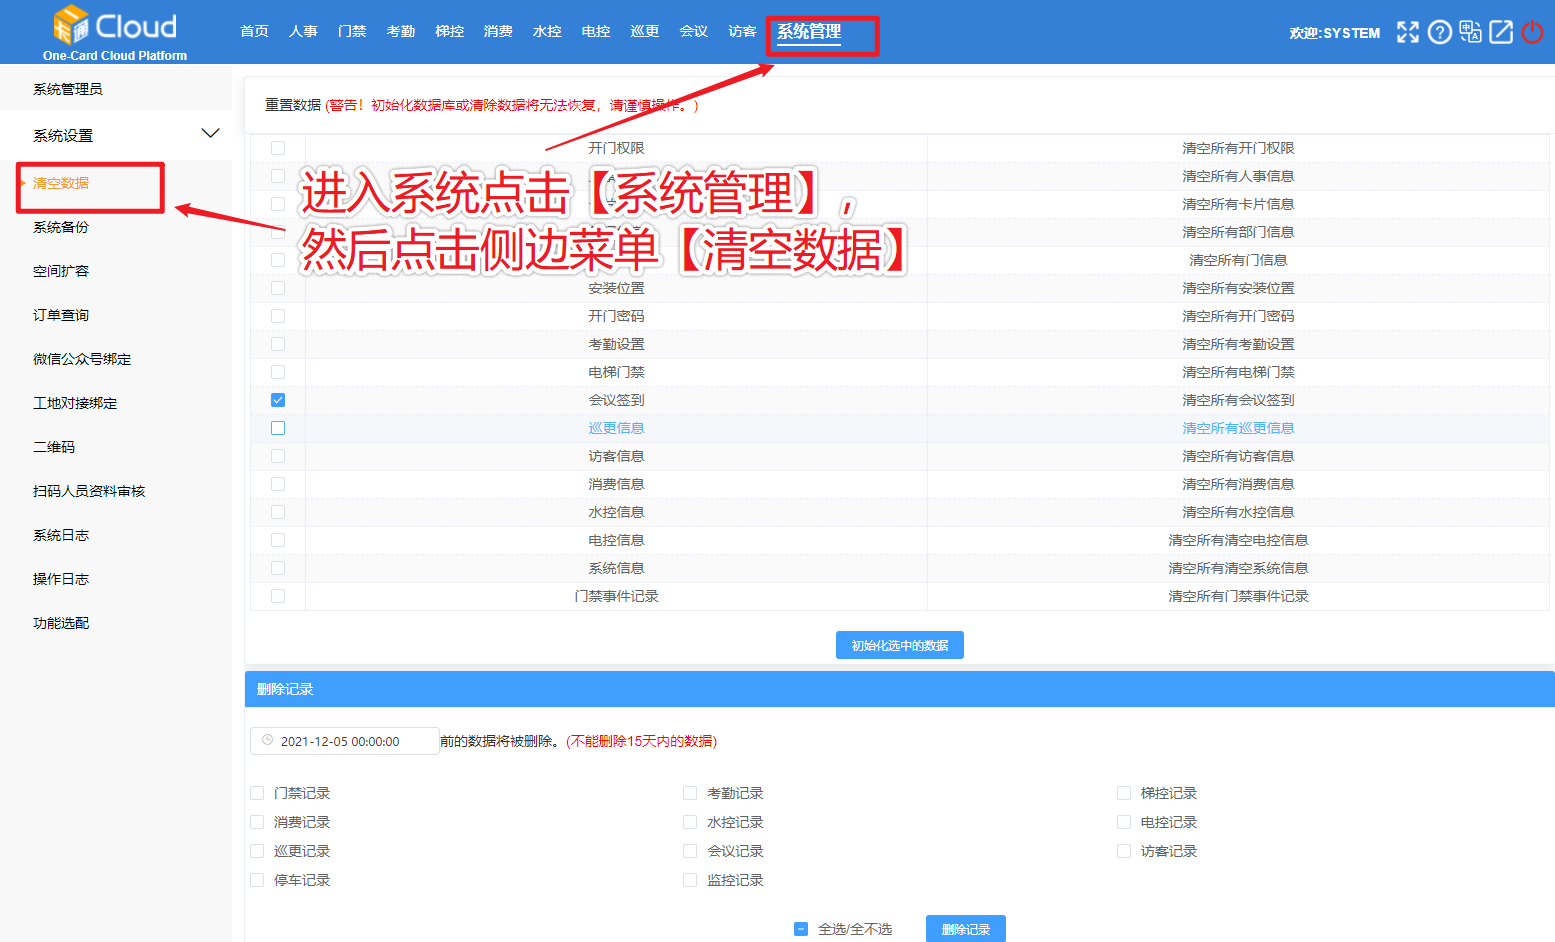The width and height of the screenshot is (1555, 942).
Task: Open help via question mark icon
Action: pyautogui.click(x=1439, y=32)
